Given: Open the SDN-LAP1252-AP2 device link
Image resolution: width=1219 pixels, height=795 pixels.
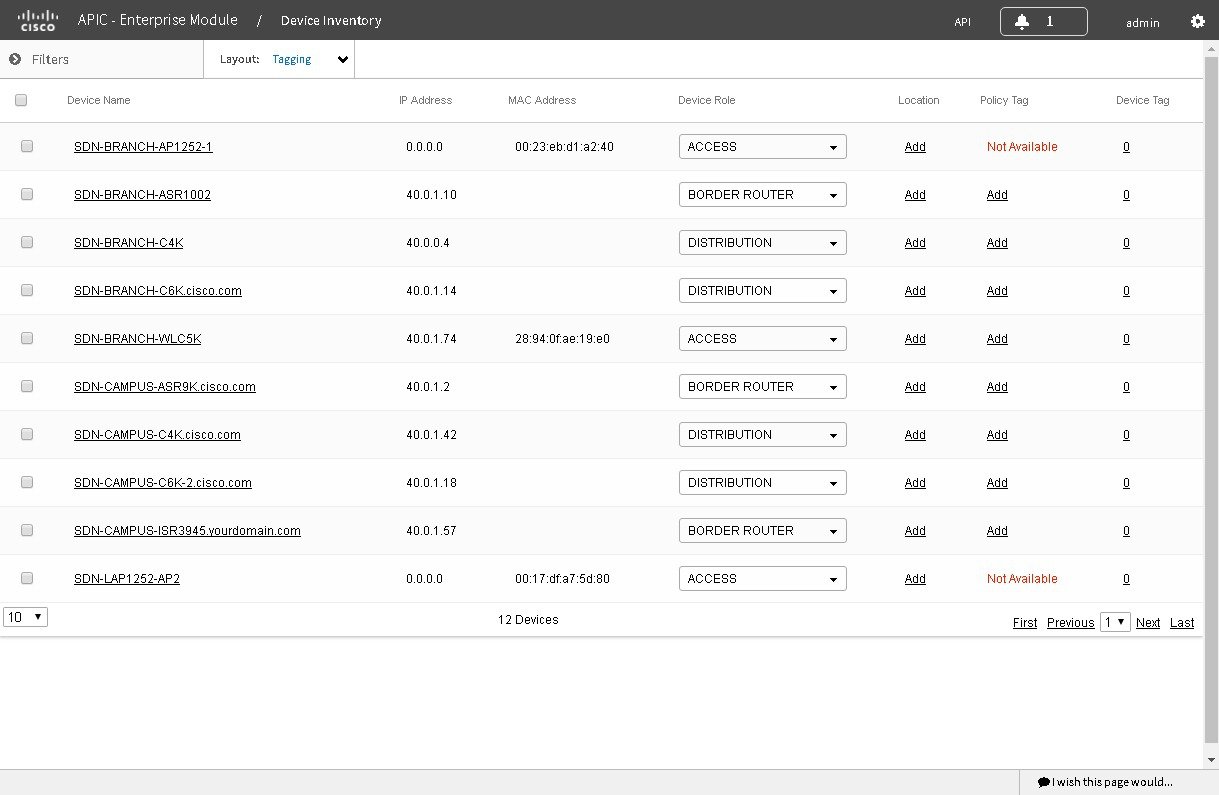Looking at the screenshot, I should click(127, 579).
